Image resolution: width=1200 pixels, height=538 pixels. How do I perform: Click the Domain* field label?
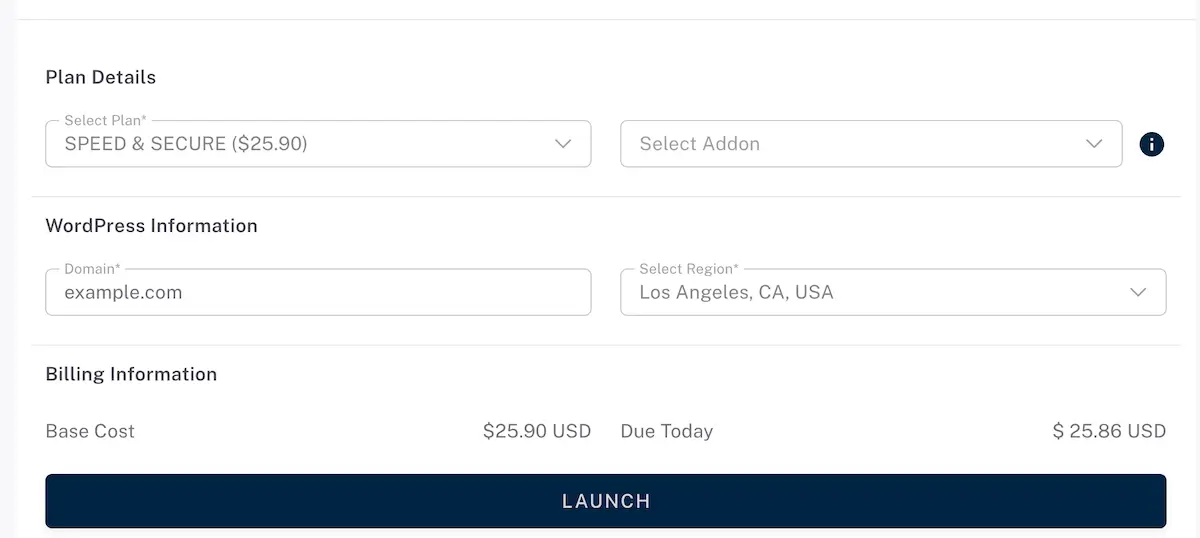(x=92, y=269)
